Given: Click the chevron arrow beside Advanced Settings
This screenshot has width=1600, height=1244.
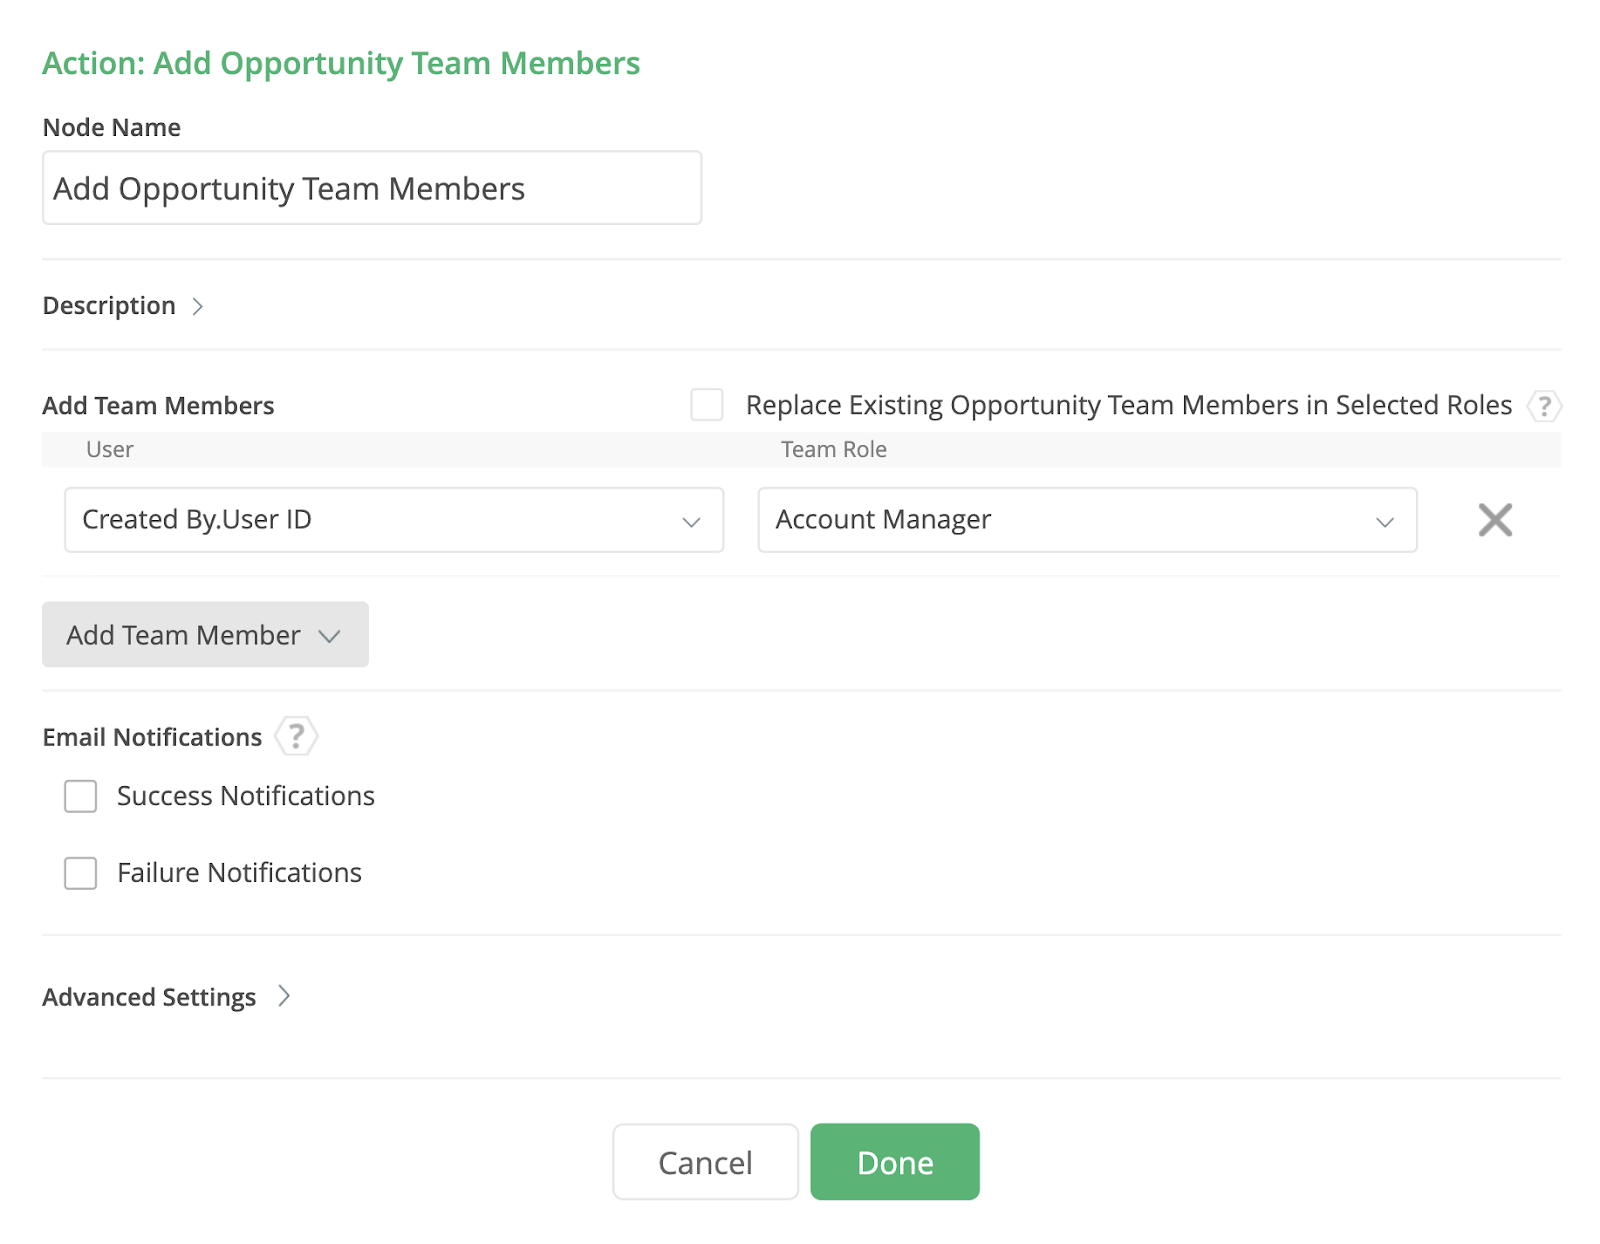Looking at the screenshot, I should pyautogui.click(x=284, y=996).
